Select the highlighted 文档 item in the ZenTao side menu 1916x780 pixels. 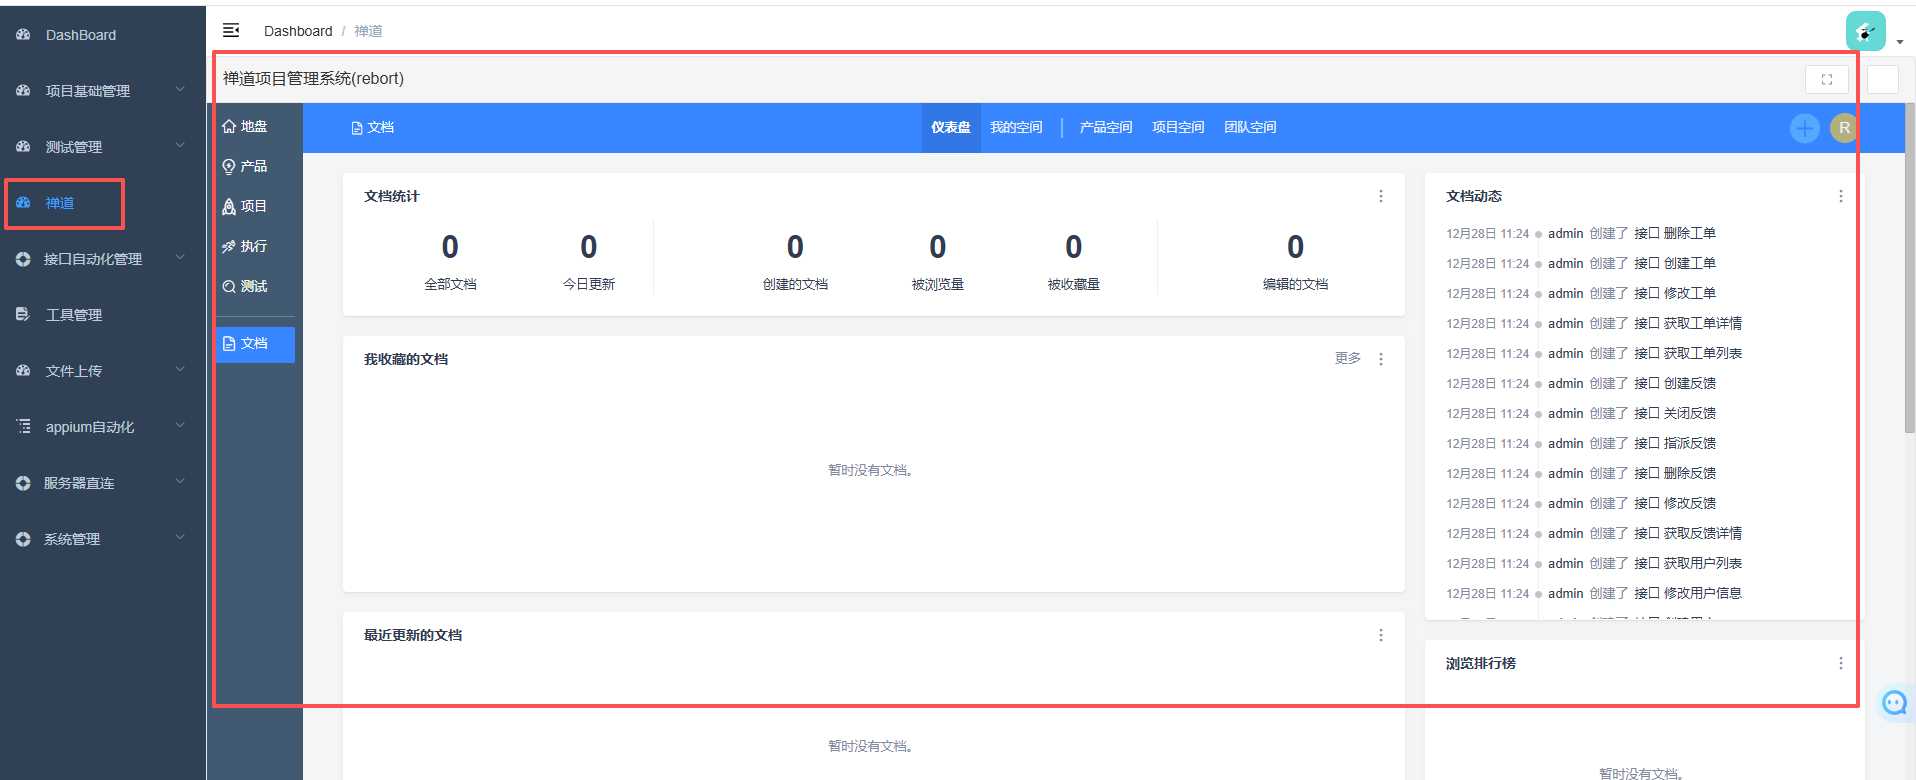pos(255,344)
